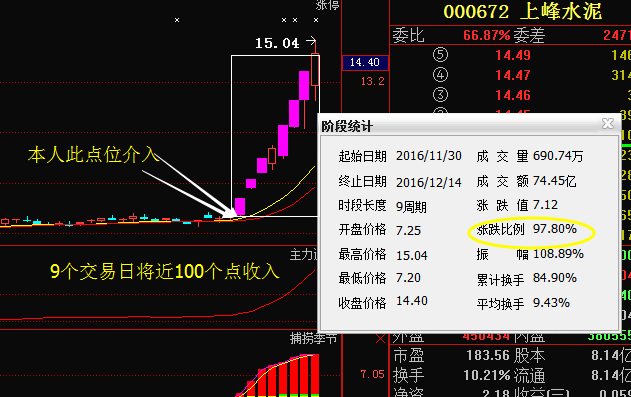This screenshot has height=397, width=631.
Task: Click the circled ③ order level icon
Action: pyautogui.click(x=440, y=95)
